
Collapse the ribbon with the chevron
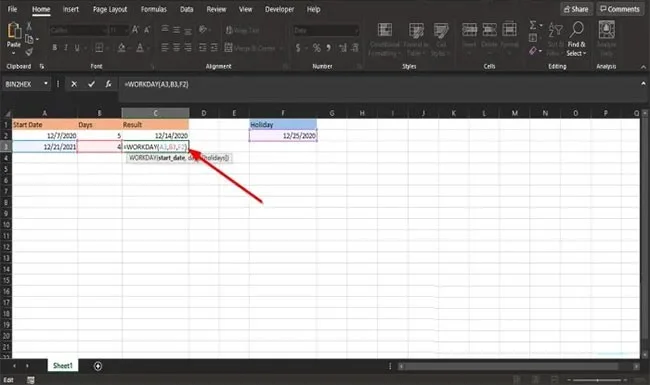pyautogui.click(x=643, y=67)
